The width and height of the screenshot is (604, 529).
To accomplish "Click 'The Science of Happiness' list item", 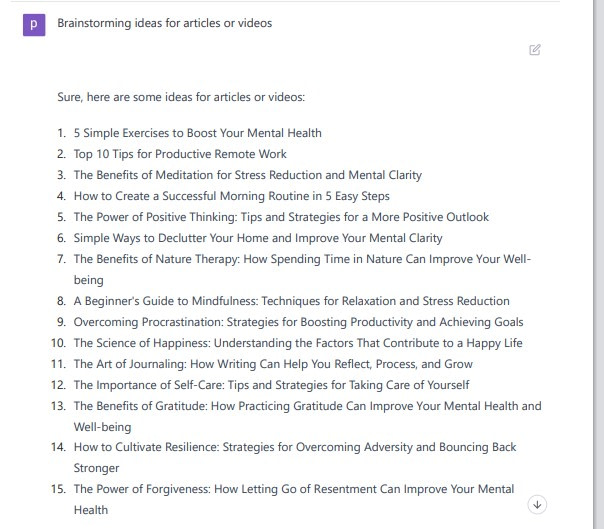I will pos(298,343).
